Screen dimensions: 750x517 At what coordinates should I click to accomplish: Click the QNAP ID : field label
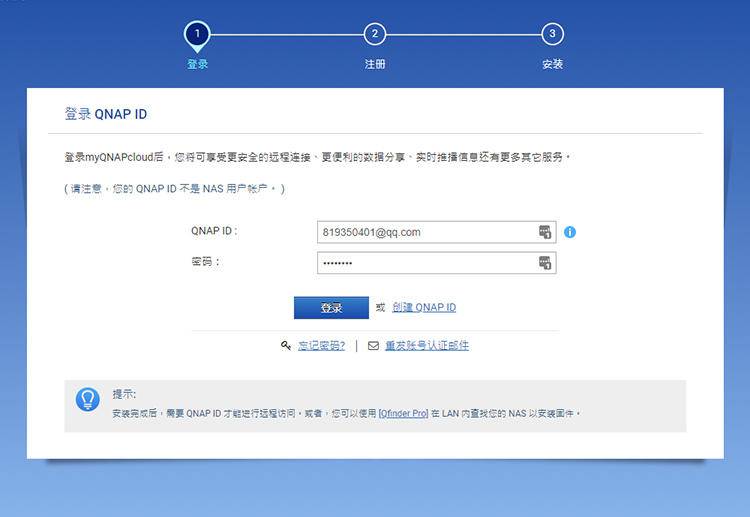point(214,231)
